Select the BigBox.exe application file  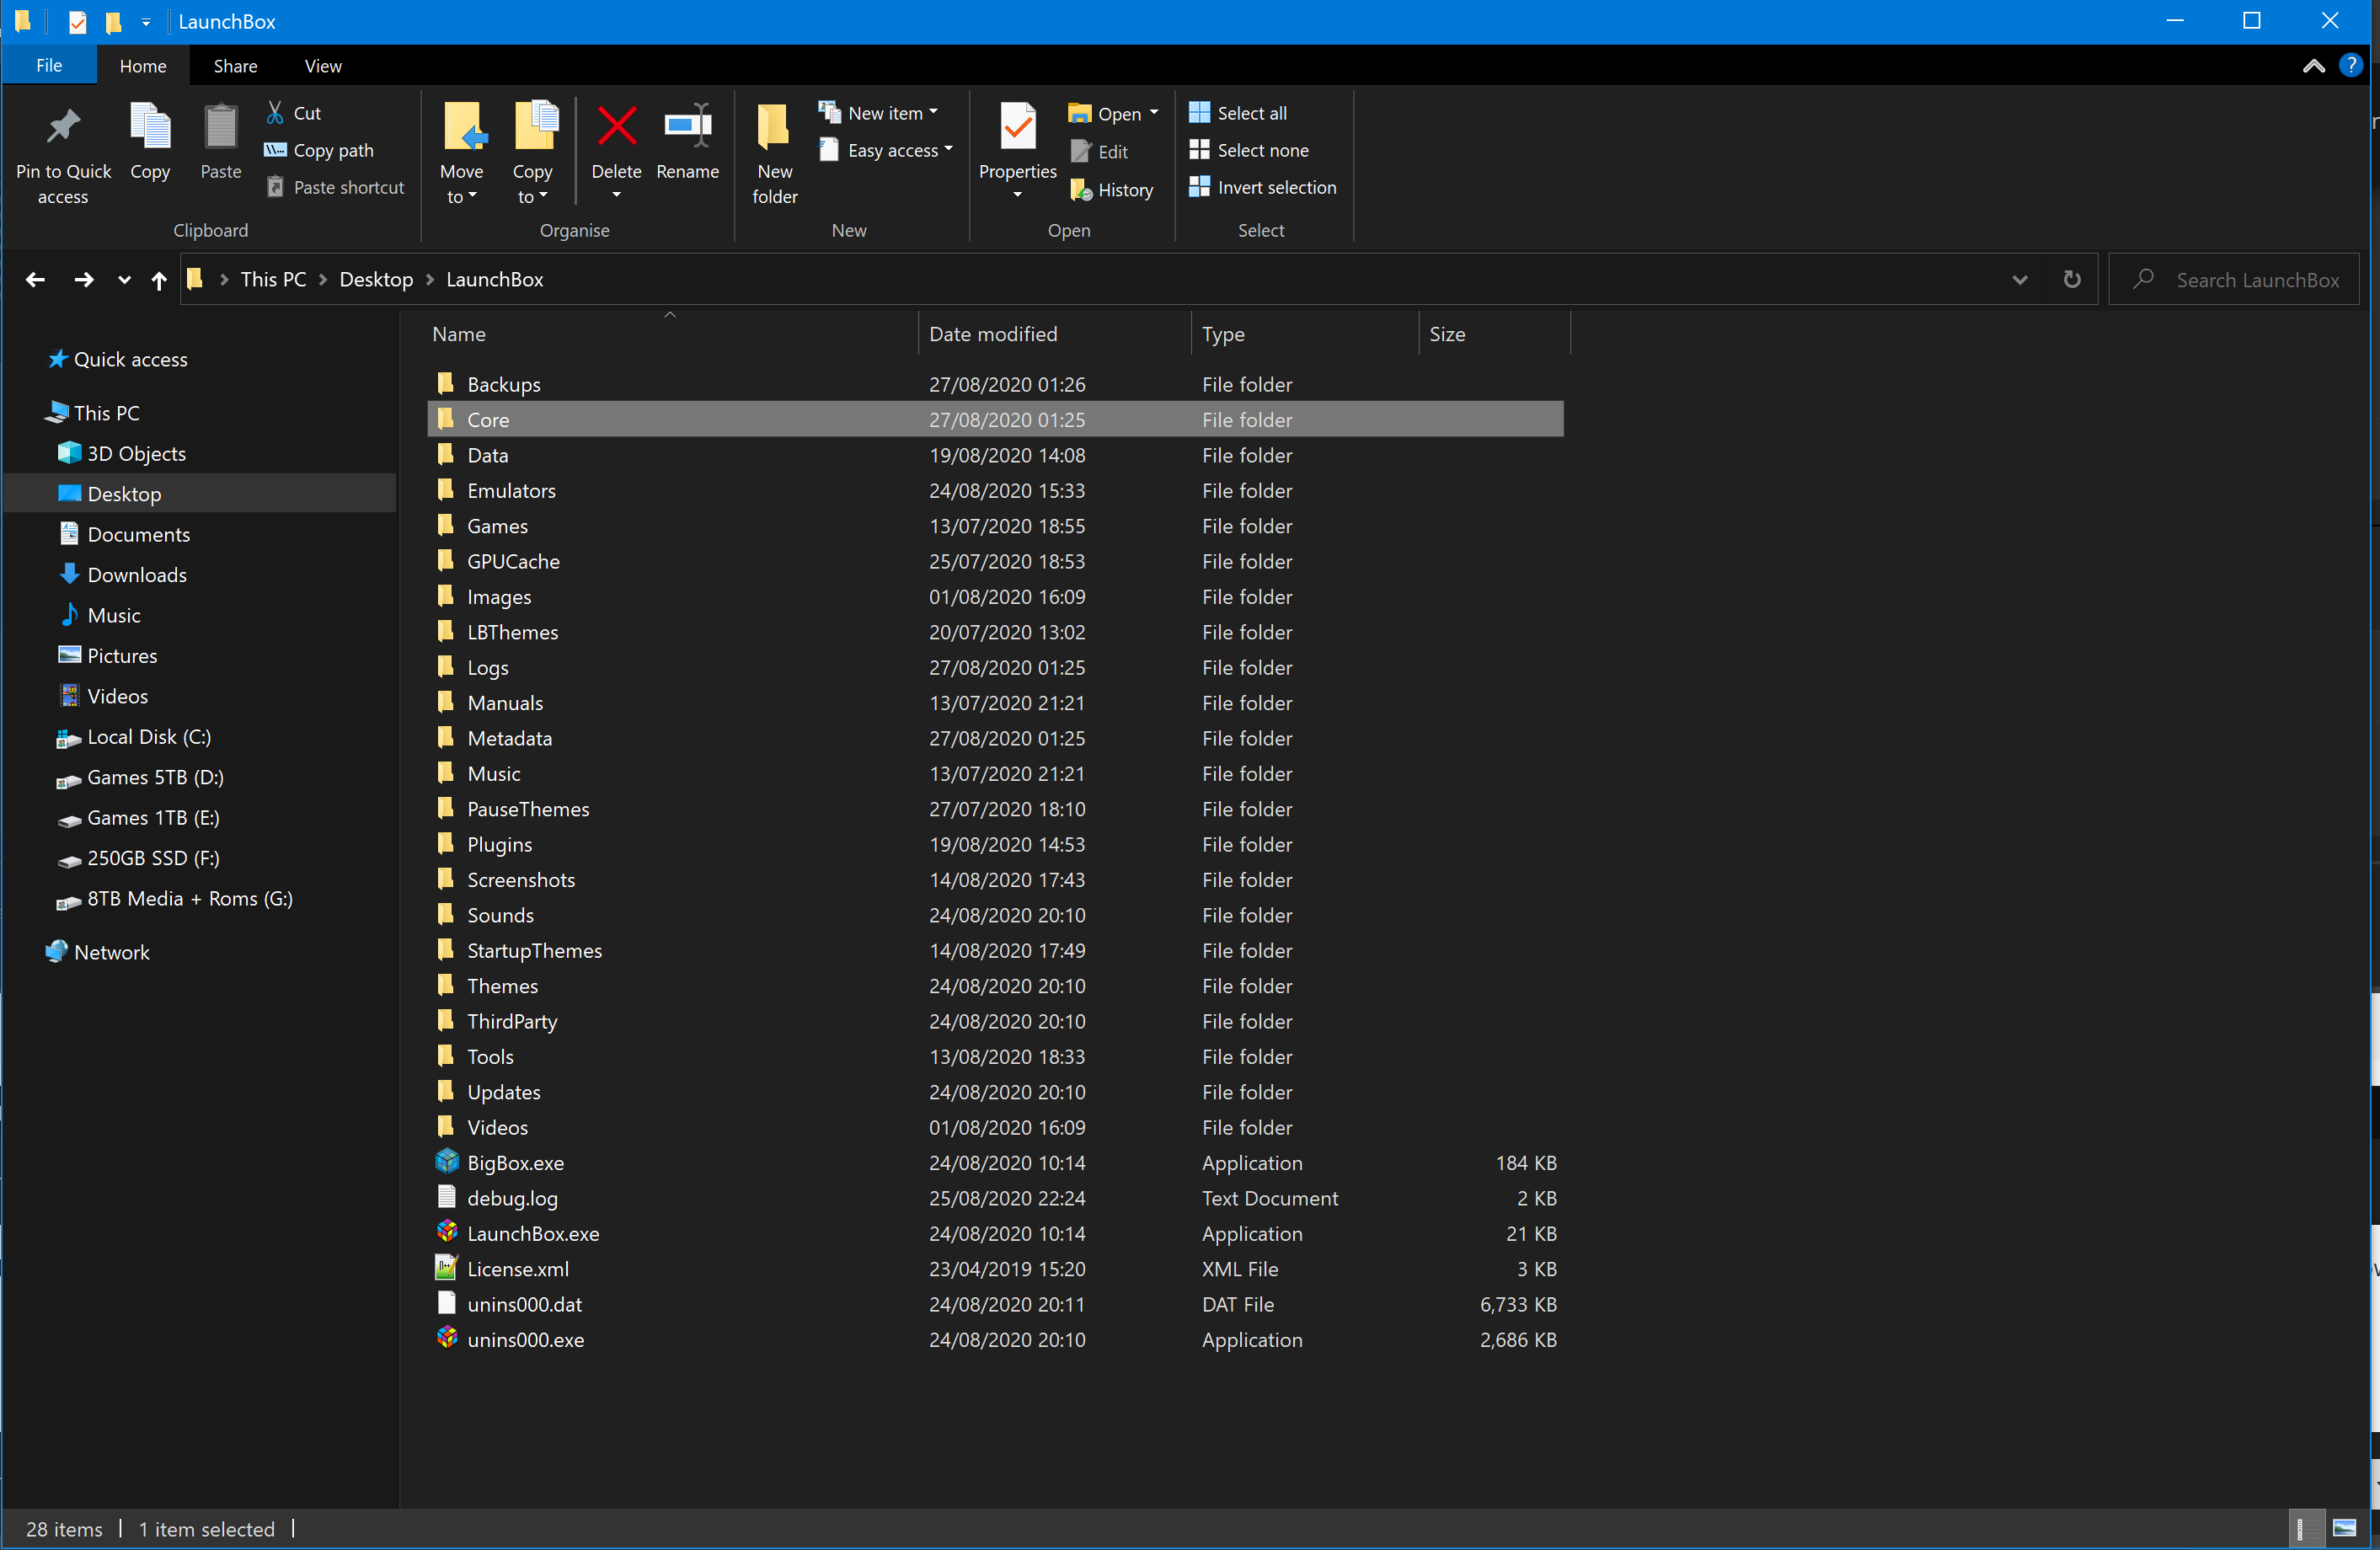pos(995,1162)
